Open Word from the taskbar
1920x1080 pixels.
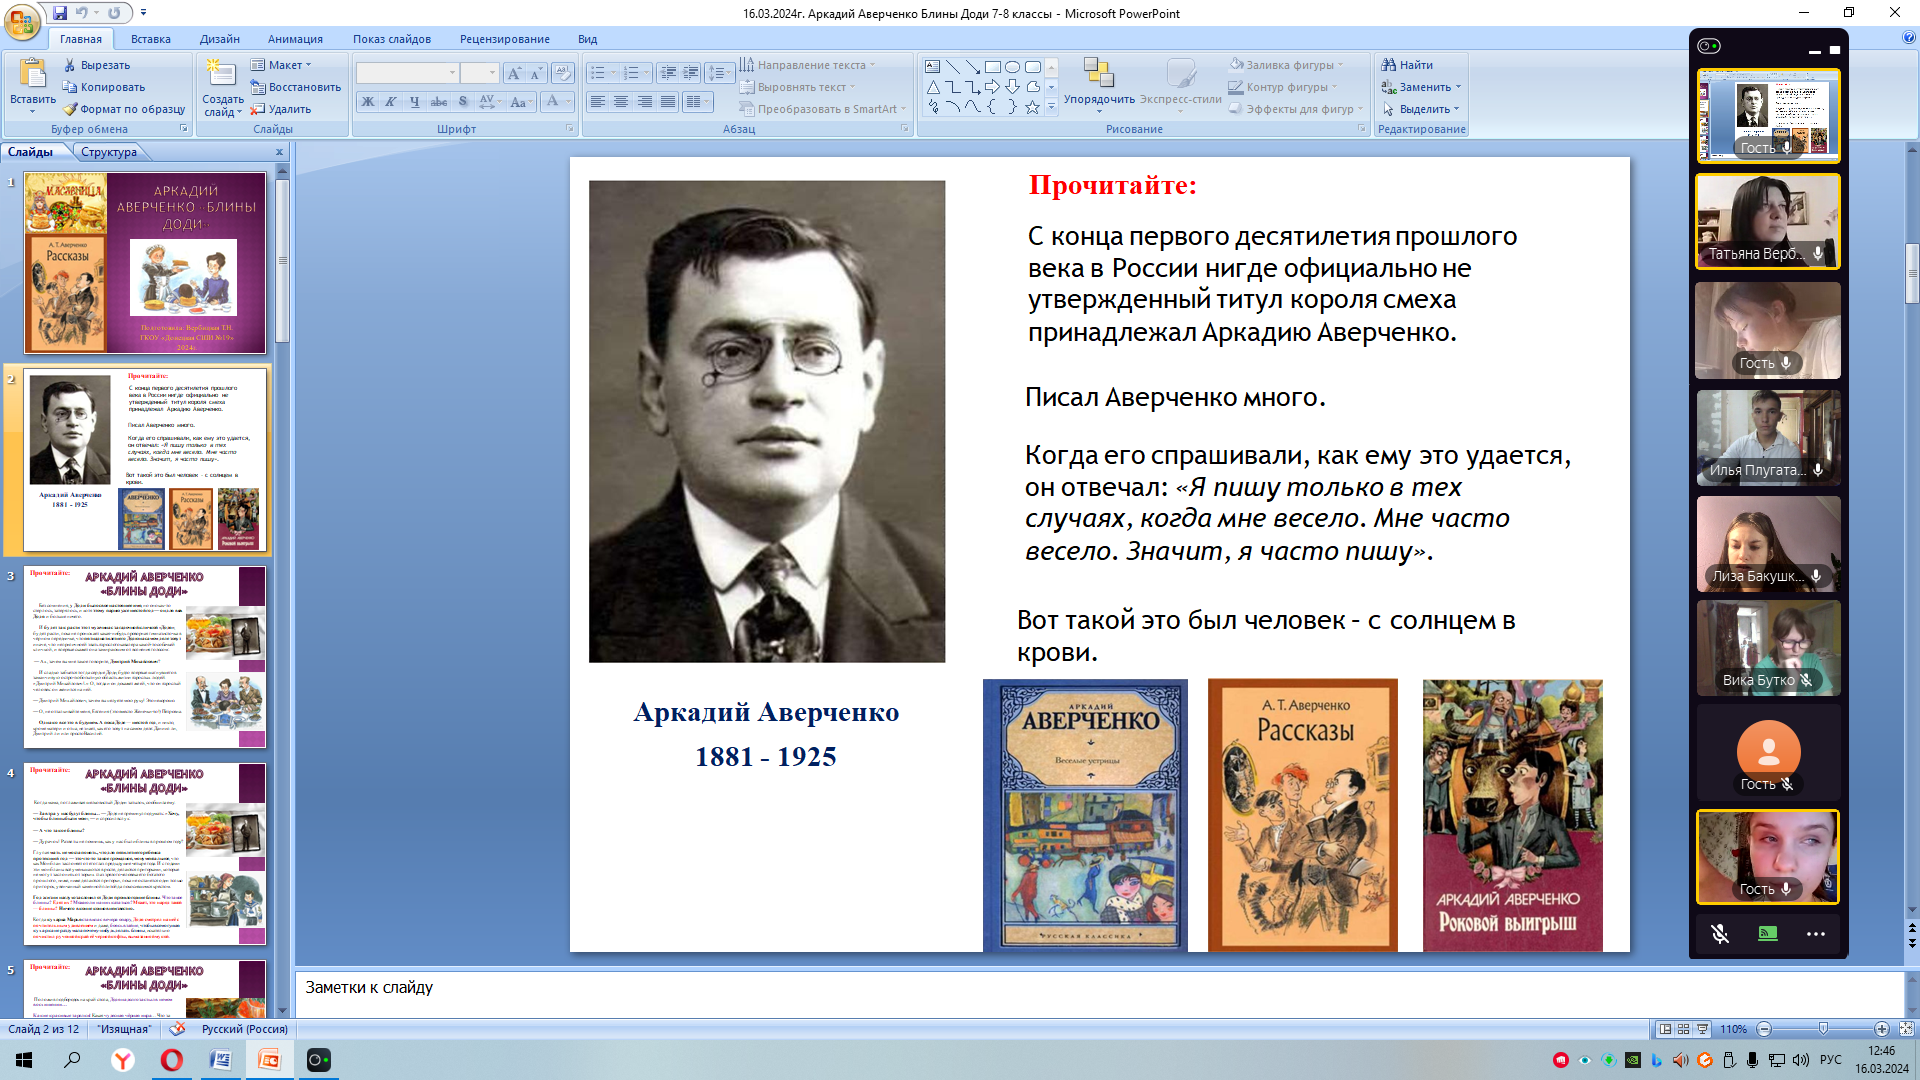[221, 1060]
